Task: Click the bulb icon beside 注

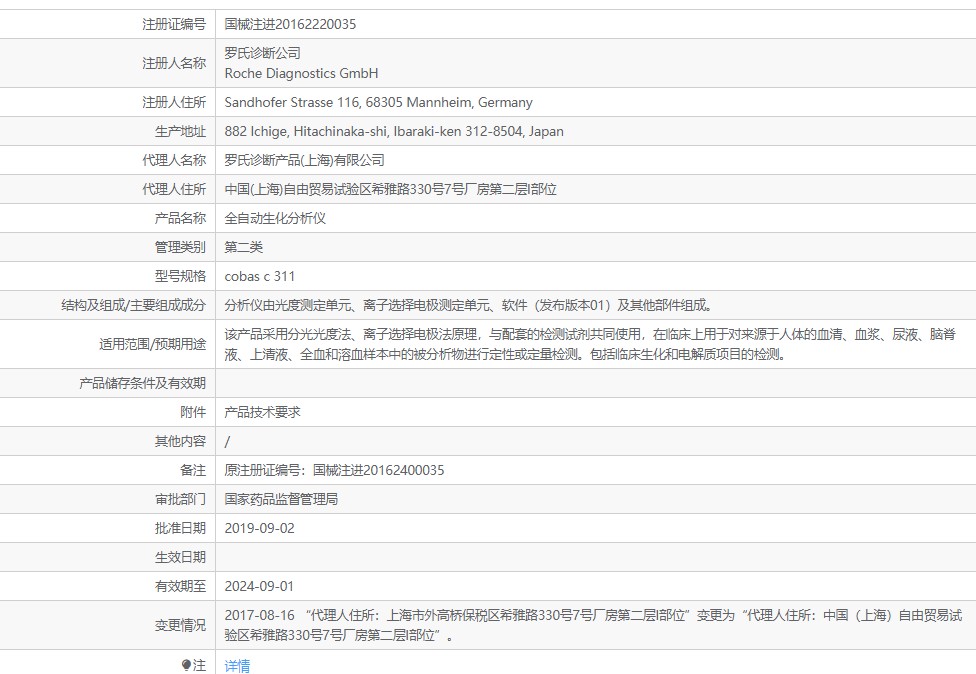Action: (186, 665)
